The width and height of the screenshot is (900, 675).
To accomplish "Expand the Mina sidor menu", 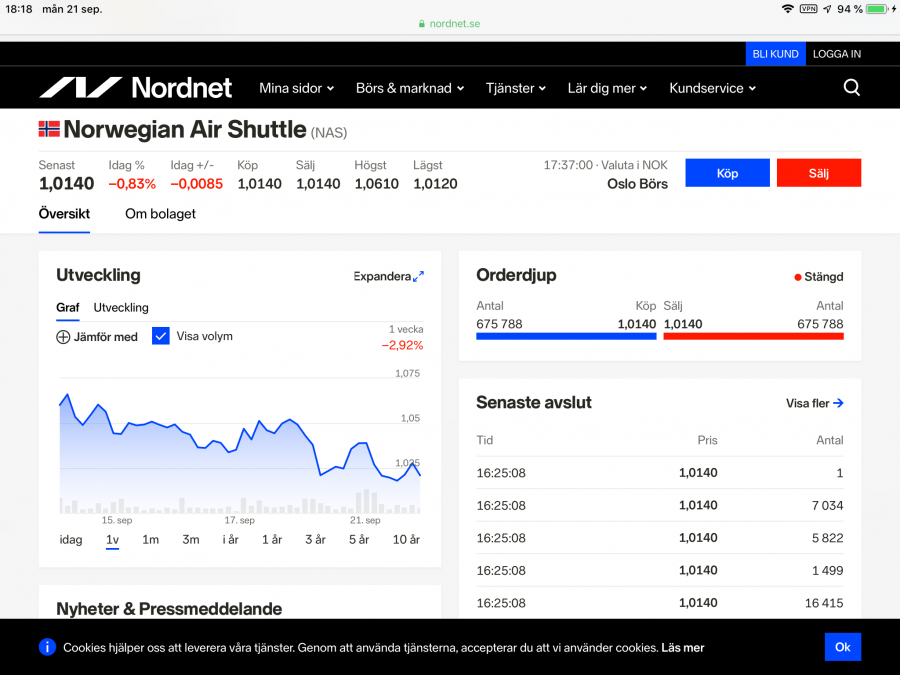I will tap(296, 88).
